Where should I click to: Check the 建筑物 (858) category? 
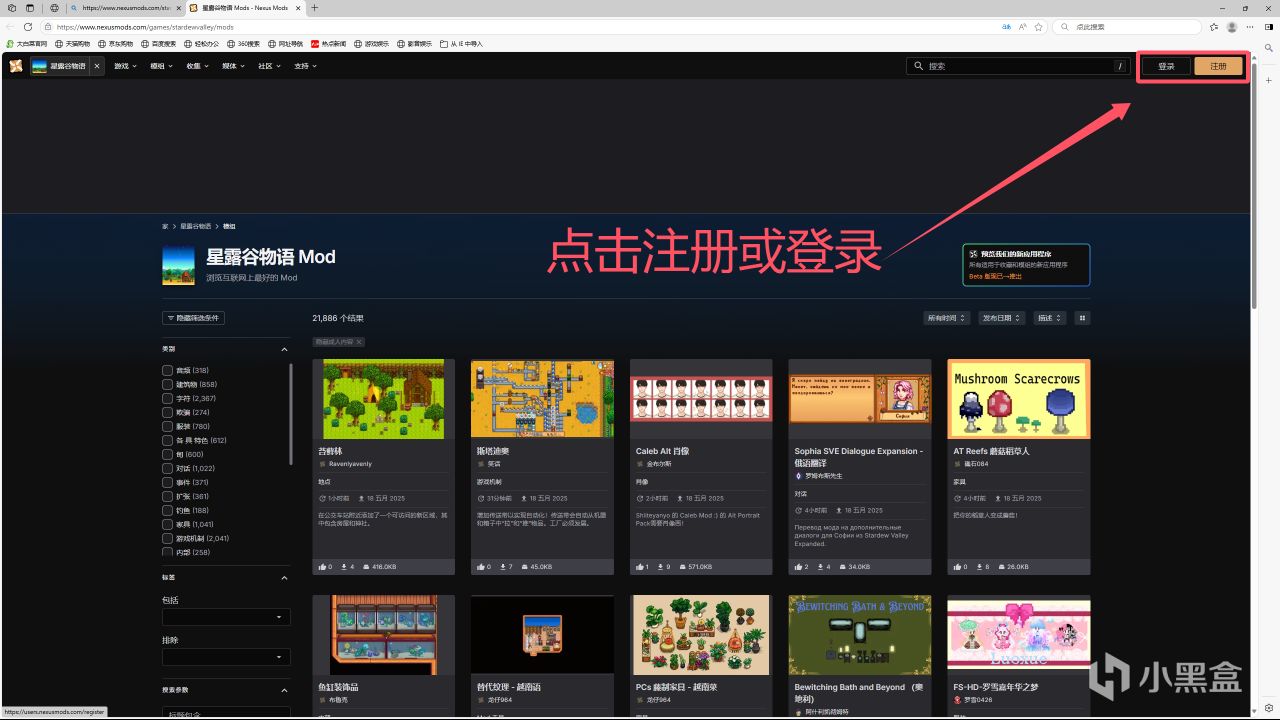tap(167, 384)
